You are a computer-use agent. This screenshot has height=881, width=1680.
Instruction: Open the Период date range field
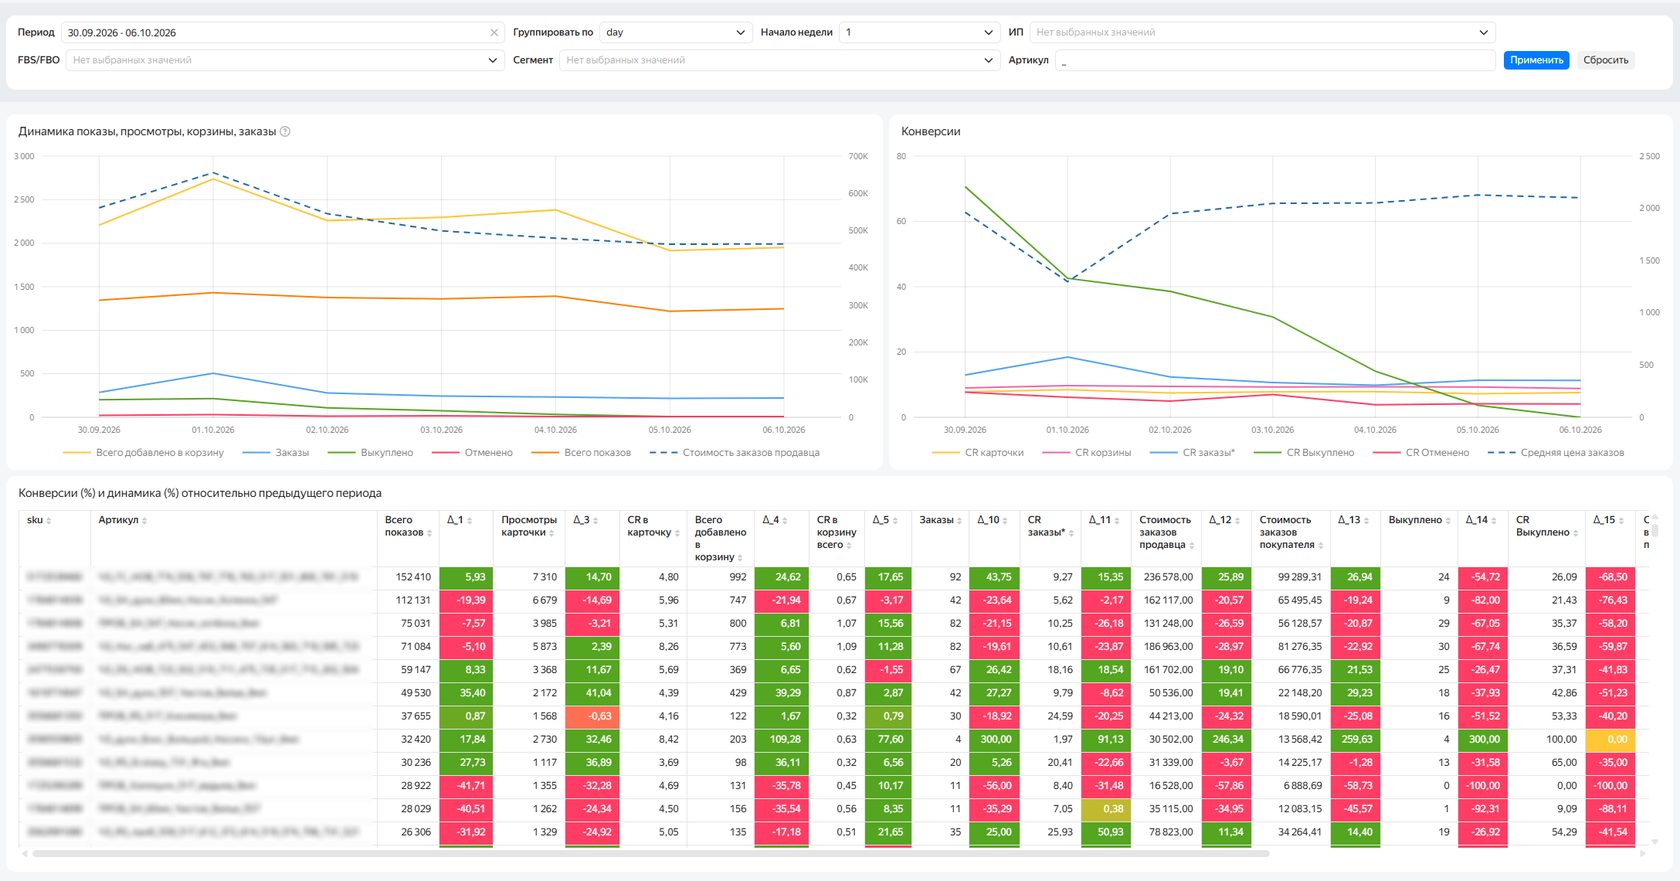[282, 33]
